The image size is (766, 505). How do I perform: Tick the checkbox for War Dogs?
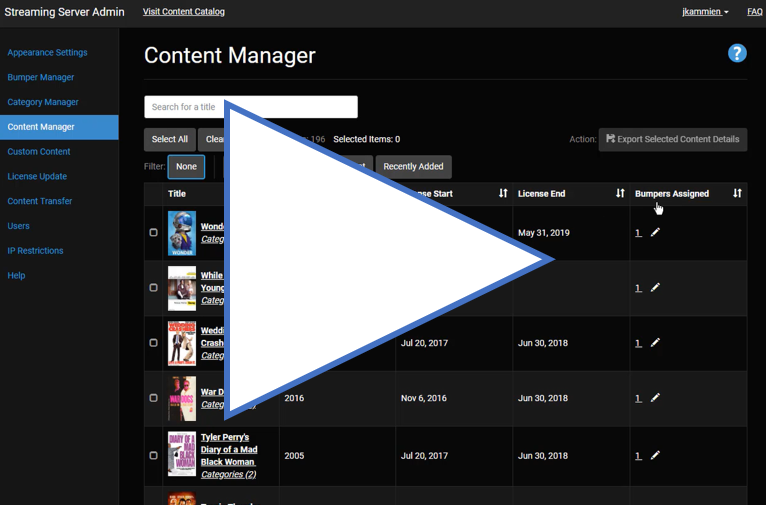(153, 397)
